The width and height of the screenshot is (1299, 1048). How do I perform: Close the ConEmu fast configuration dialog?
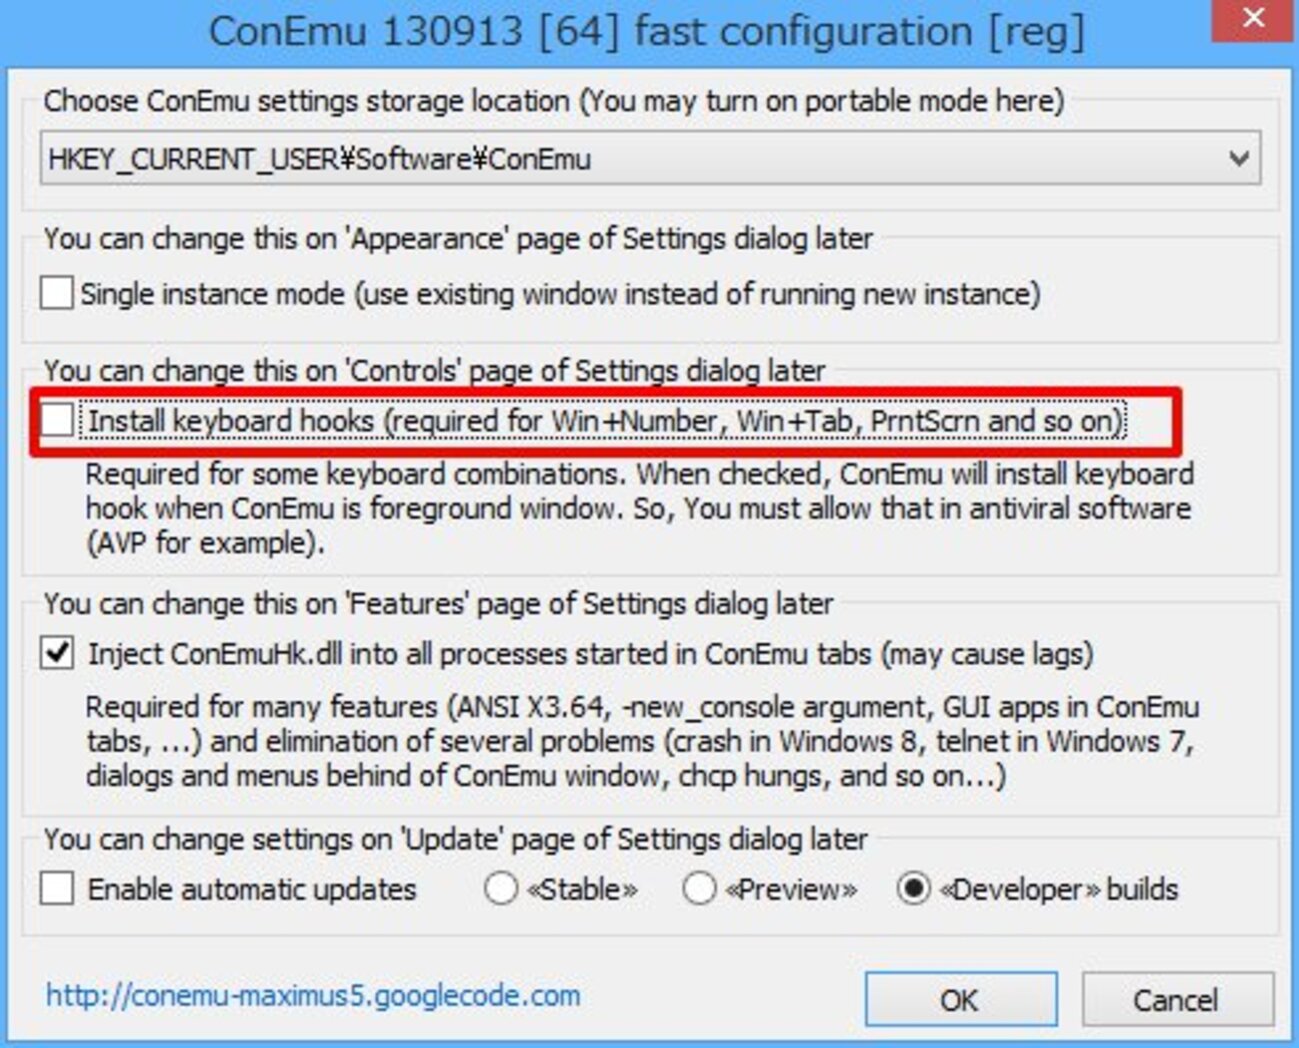point(1253,20)
